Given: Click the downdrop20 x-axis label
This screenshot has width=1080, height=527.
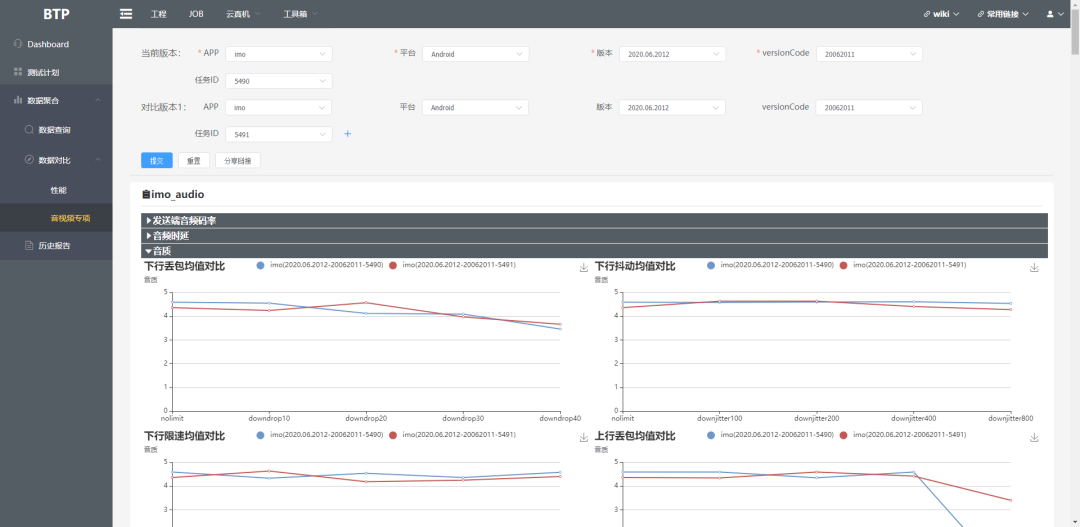Looking at the screenshot, I should click(366, 418).
